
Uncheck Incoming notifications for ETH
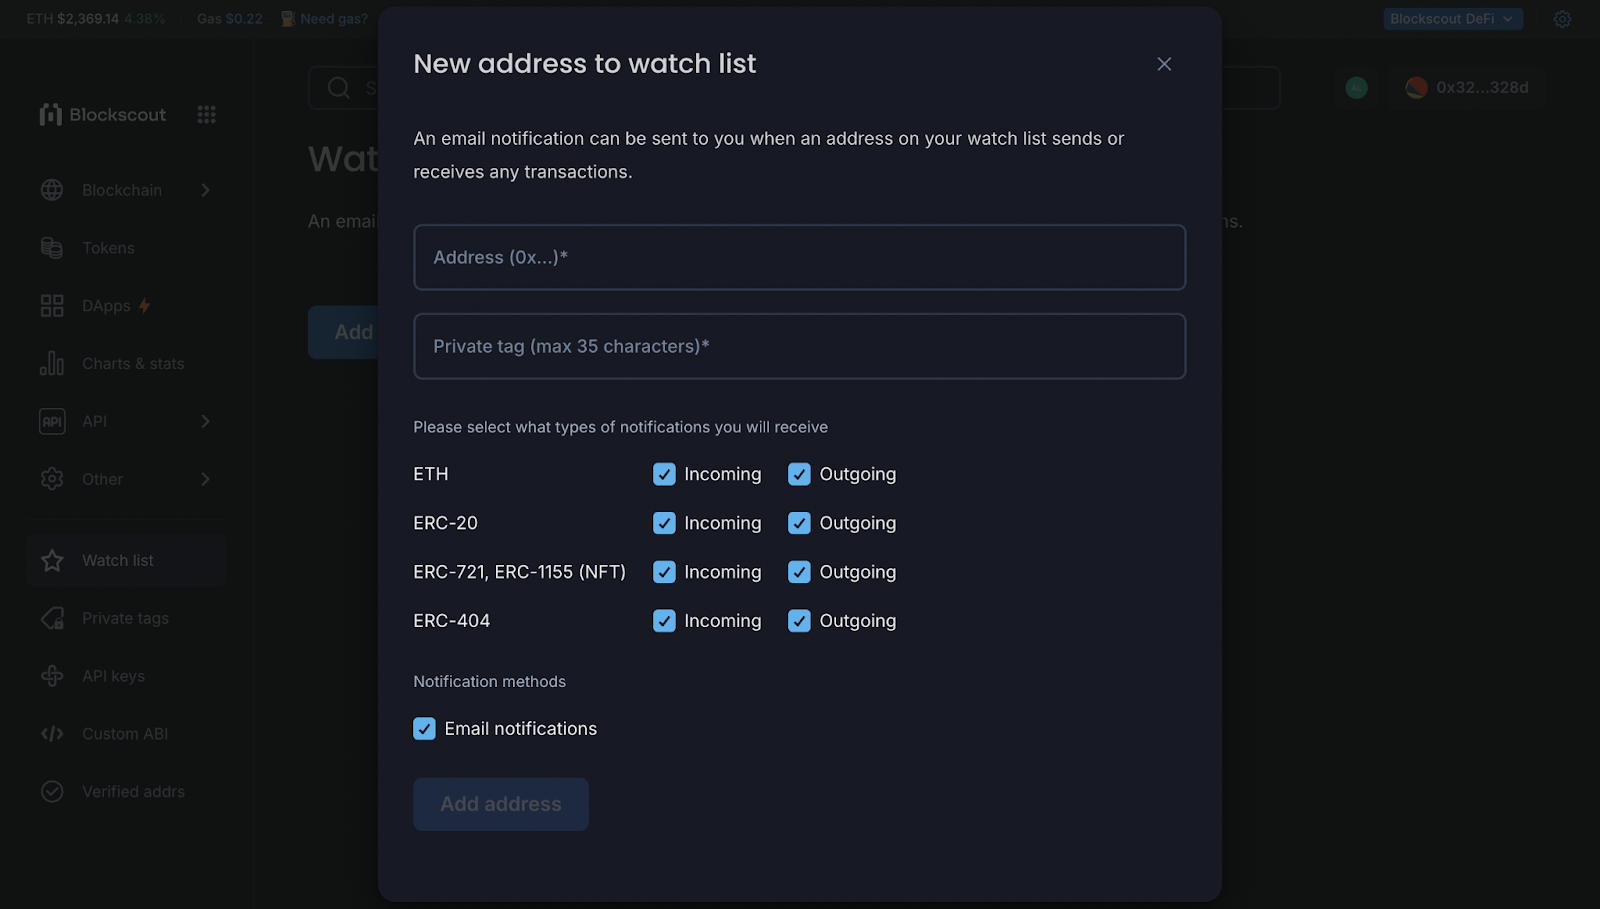point(664,474)
